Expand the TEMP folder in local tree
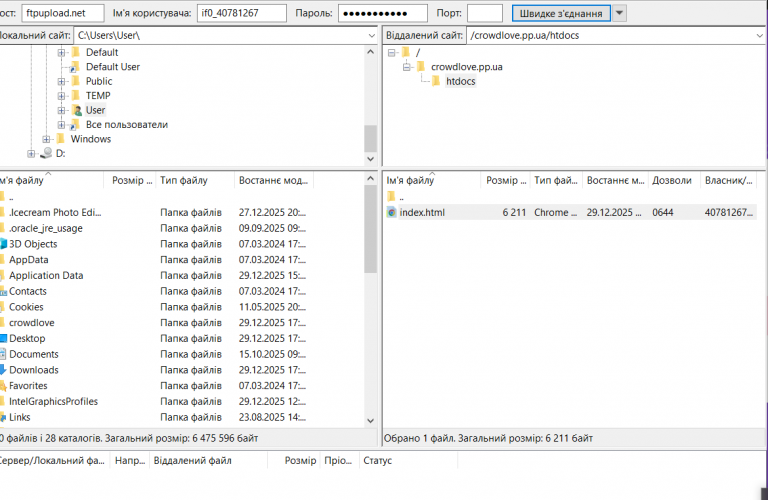This screenshot has height=500, width=768. [x=61, y=96]
